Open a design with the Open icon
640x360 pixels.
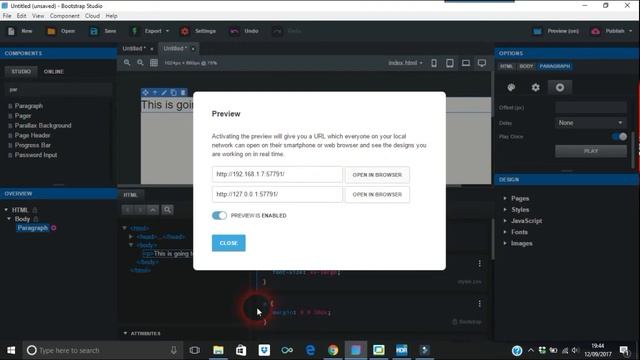coord(51,31)
